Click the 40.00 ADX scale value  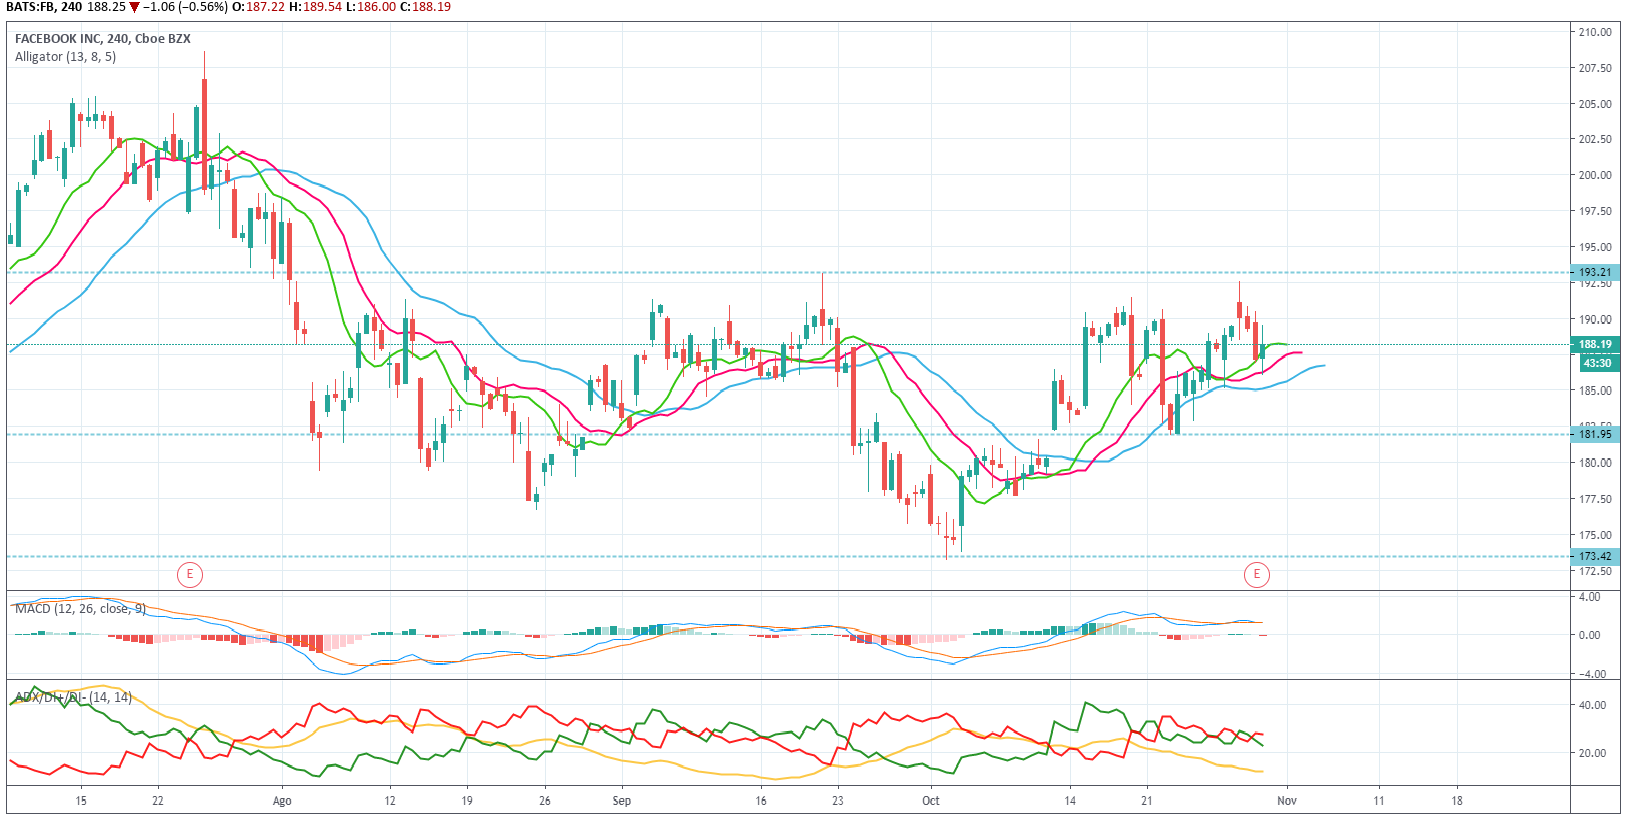click(x=1592, y=705)
